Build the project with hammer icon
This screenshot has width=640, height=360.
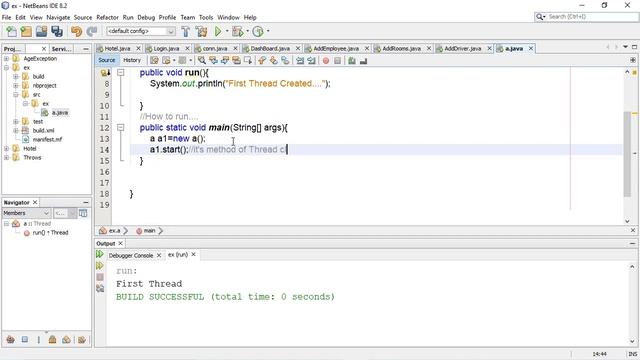point(186,31)
